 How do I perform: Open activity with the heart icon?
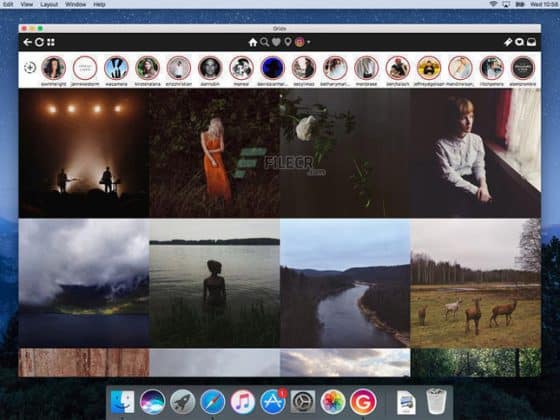pos(276,42)
